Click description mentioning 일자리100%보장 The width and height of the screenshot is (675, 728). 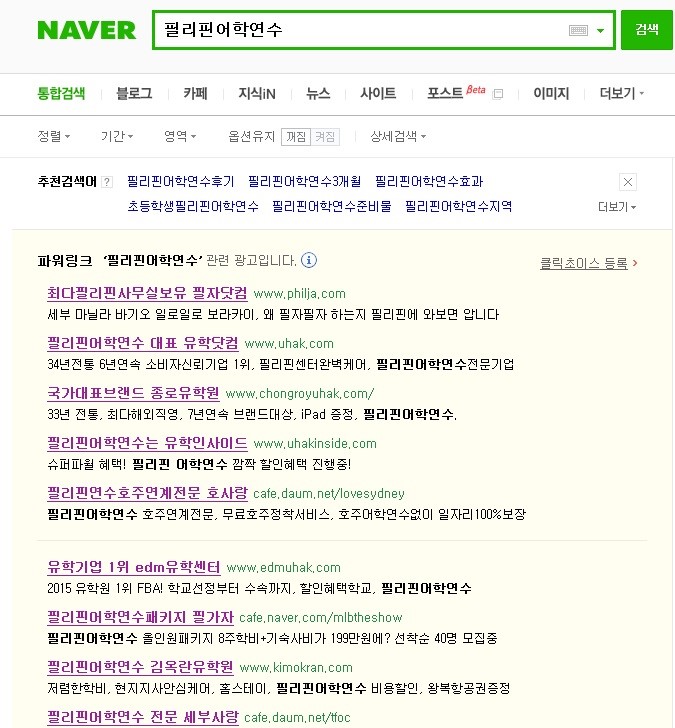point(286,514)
